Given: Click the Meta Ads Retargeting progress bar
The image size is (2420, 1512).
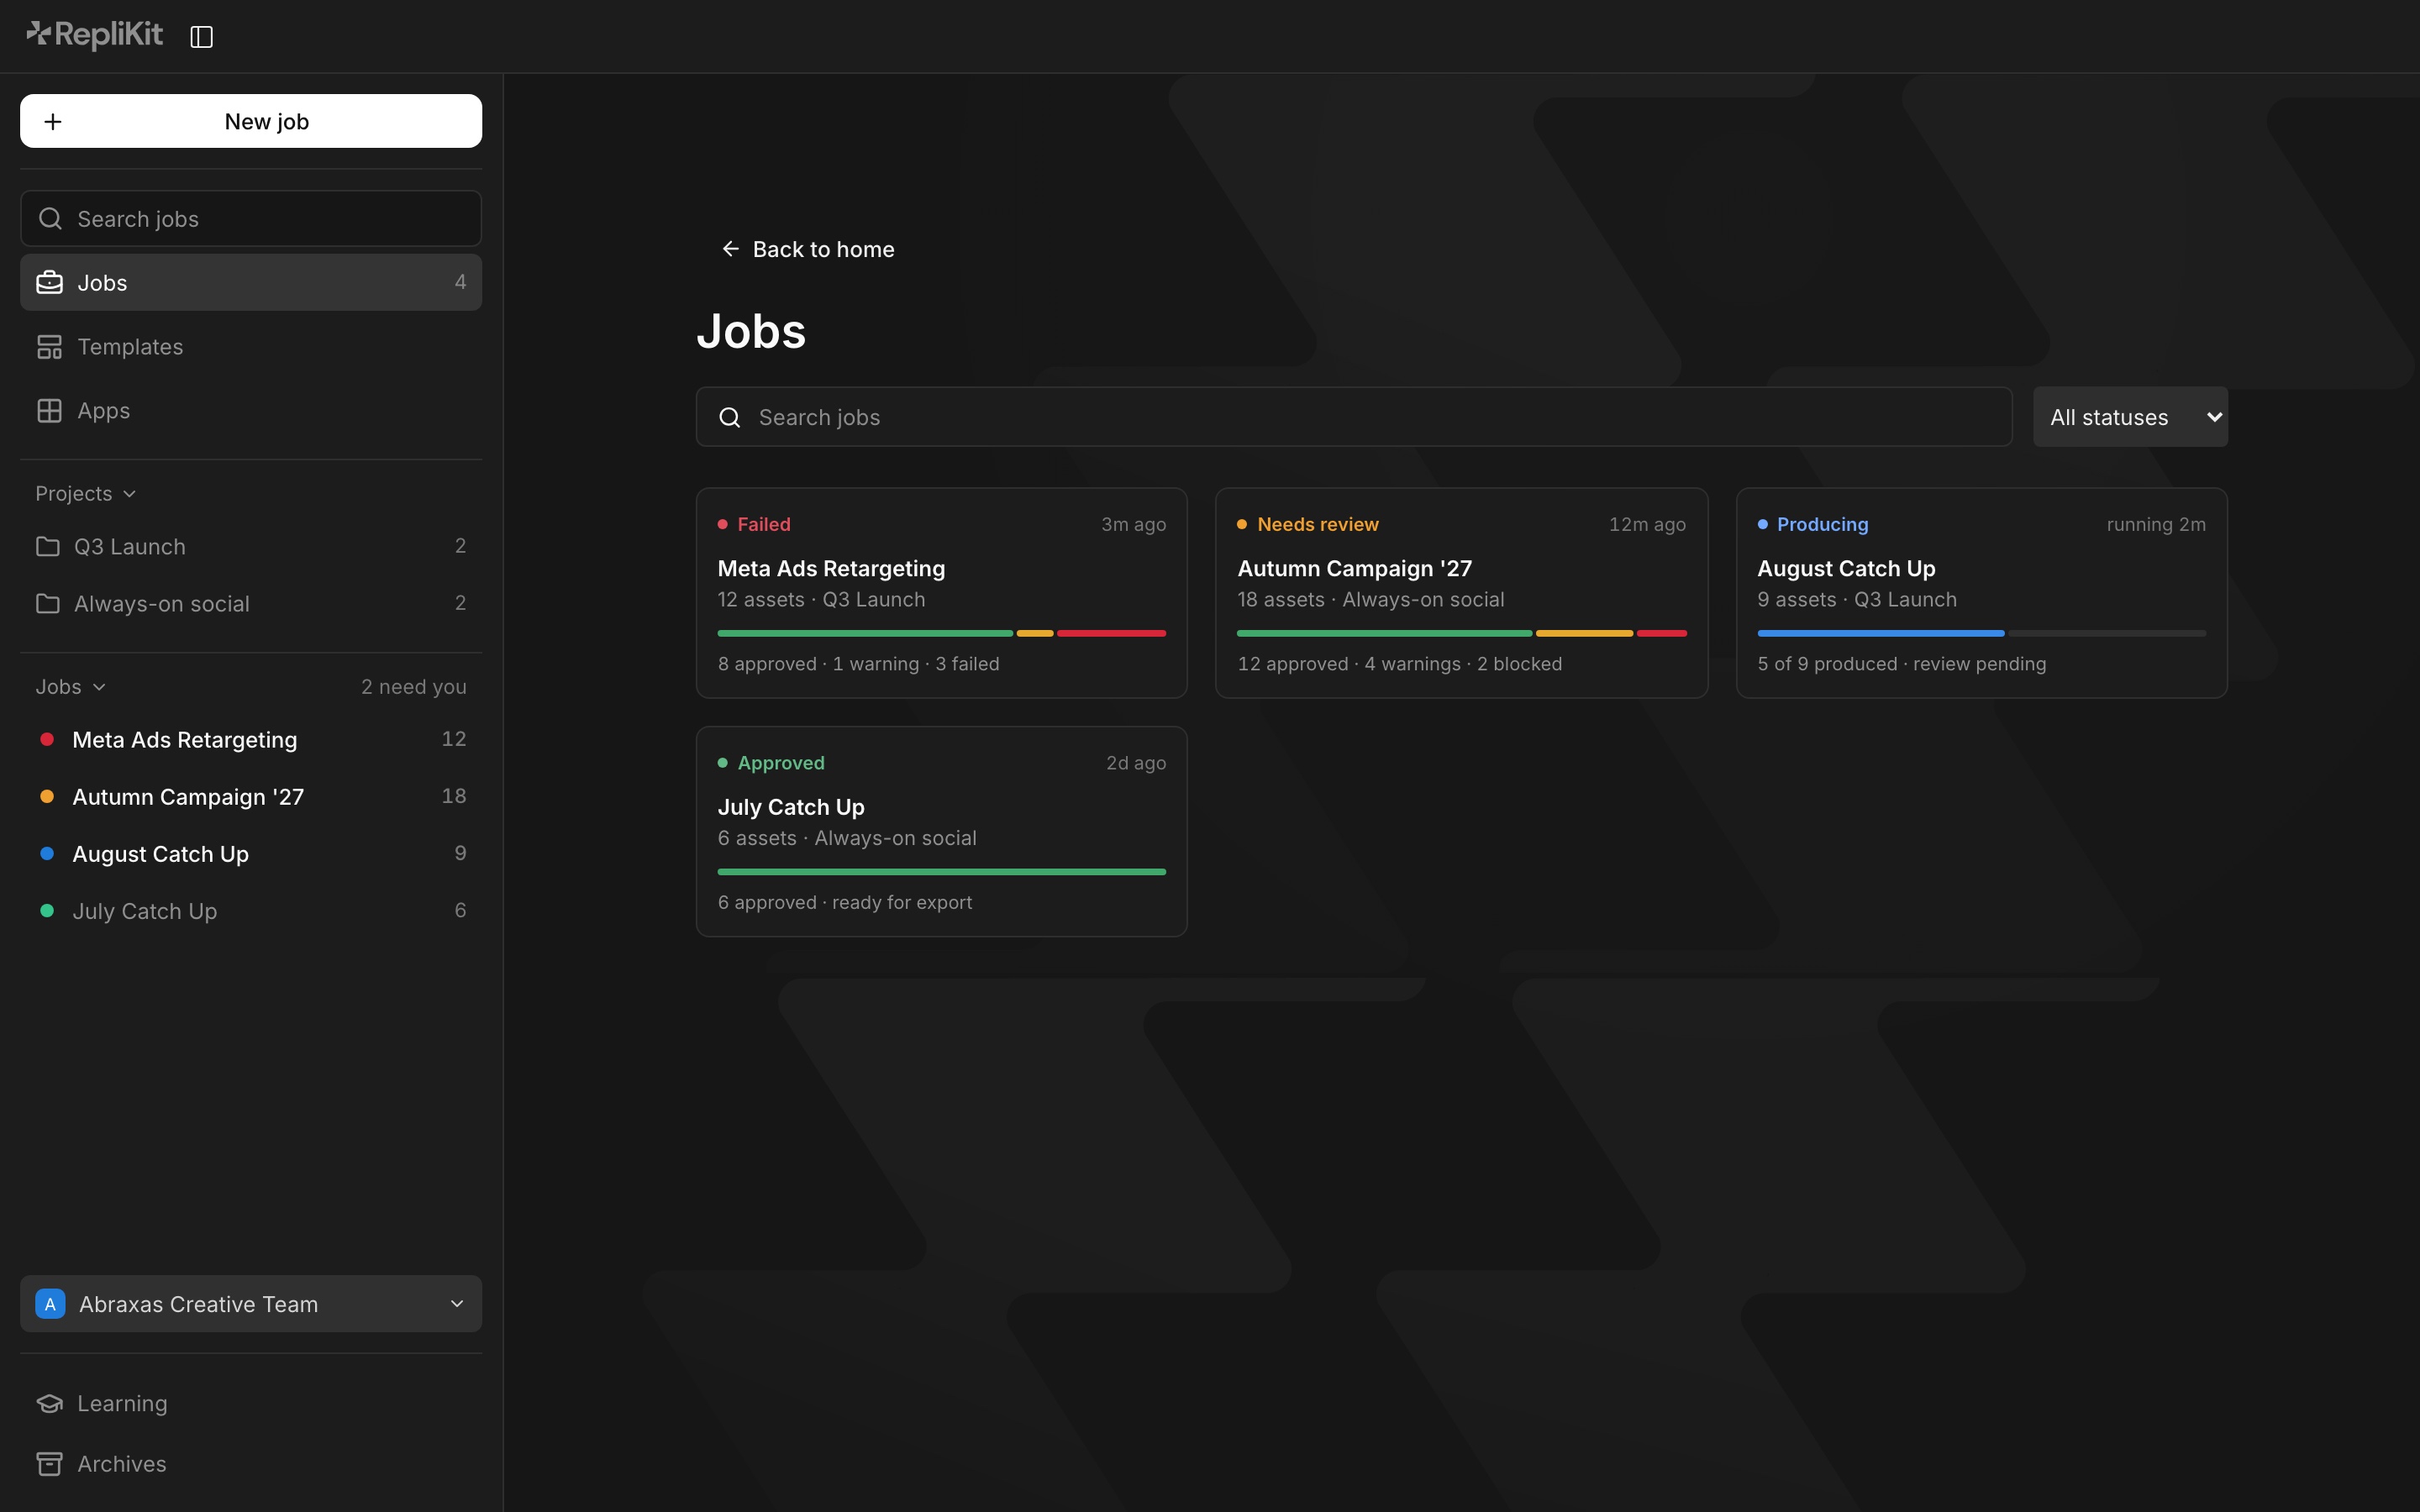Looking at the screenshot, I should (941, 633).
